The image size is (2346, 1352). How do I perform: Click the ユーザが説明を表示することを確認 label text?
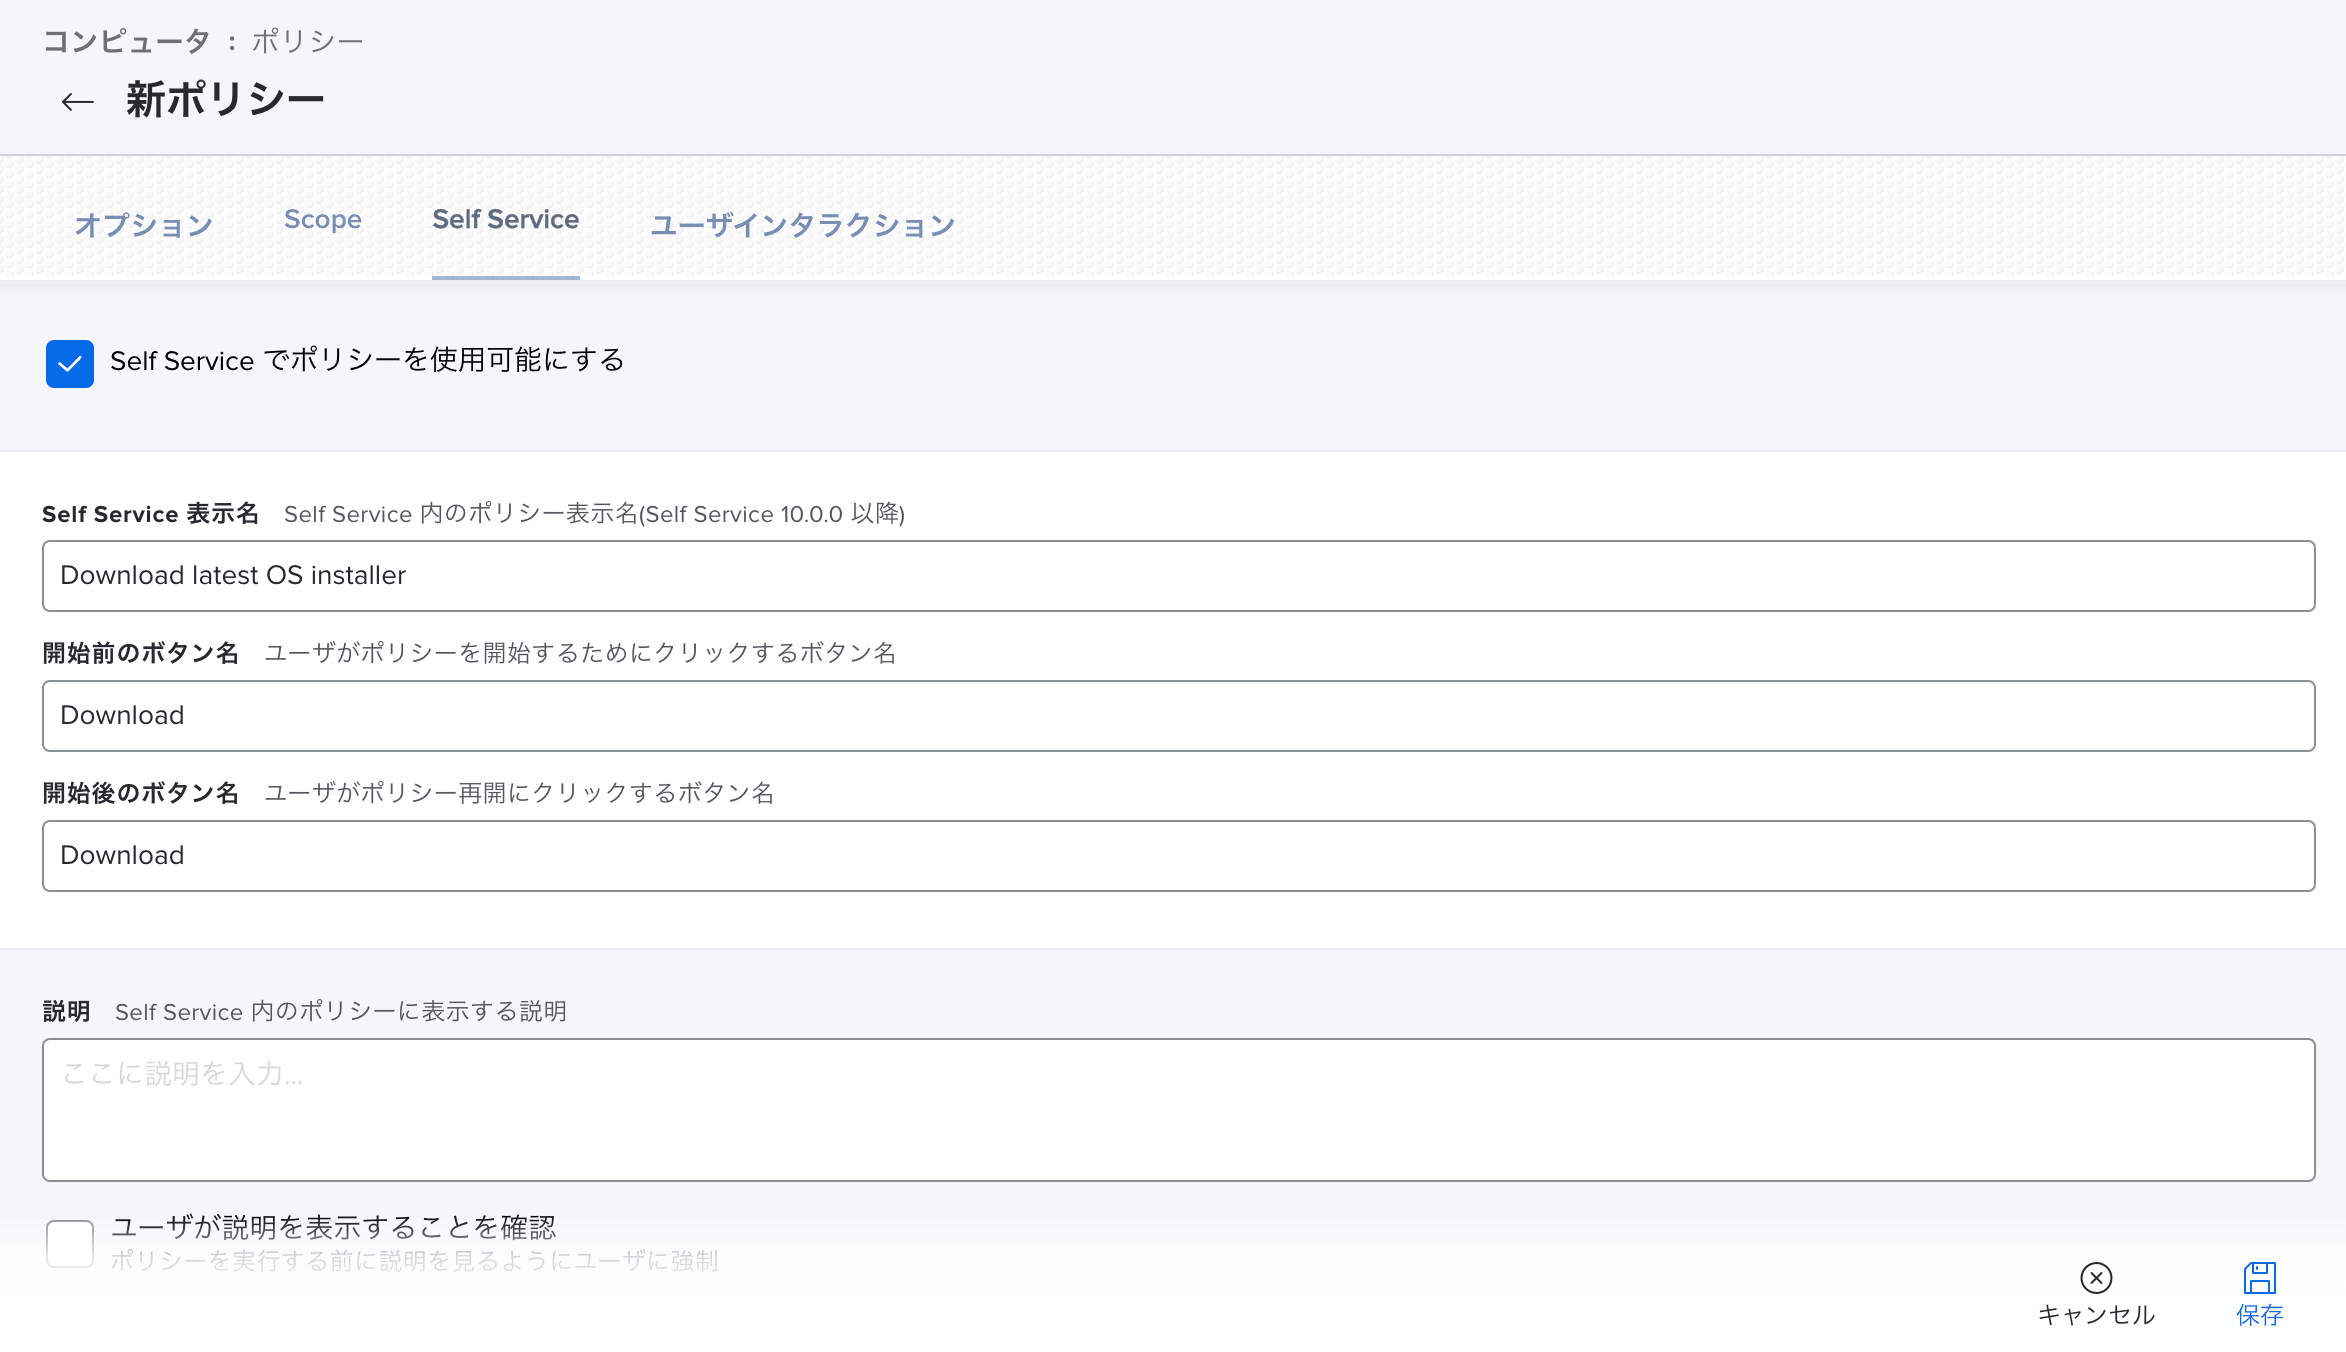(x=333, y=1227)
